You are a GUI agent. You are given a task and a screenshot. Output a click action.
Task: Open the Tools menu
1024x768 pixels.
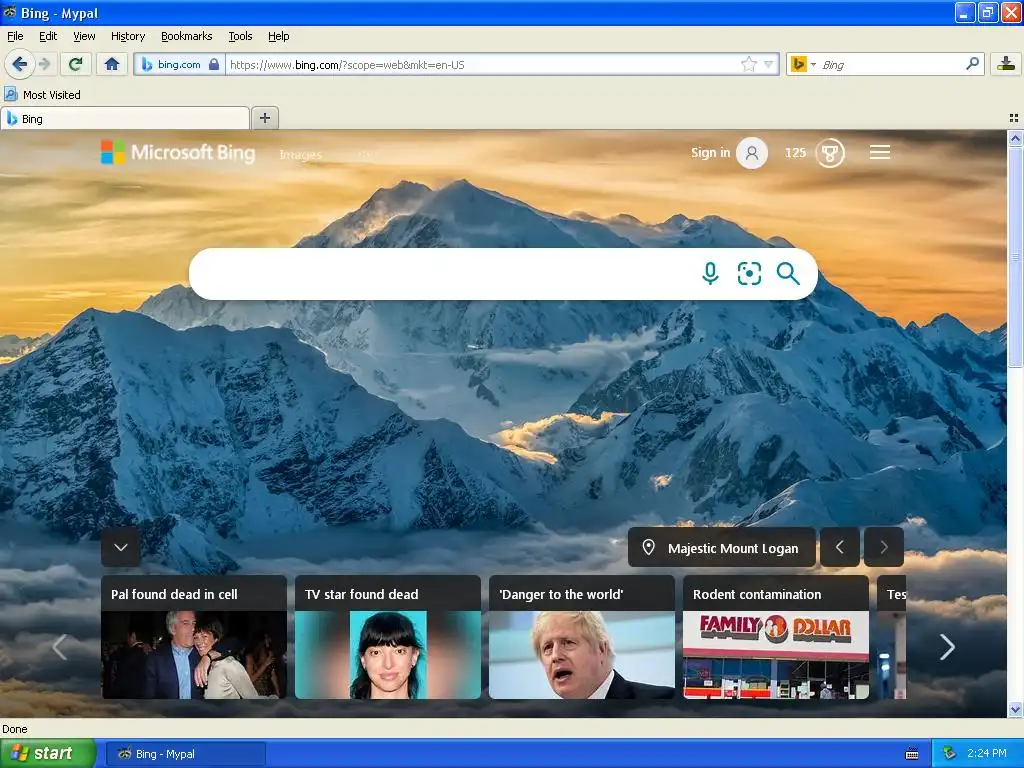240,36
